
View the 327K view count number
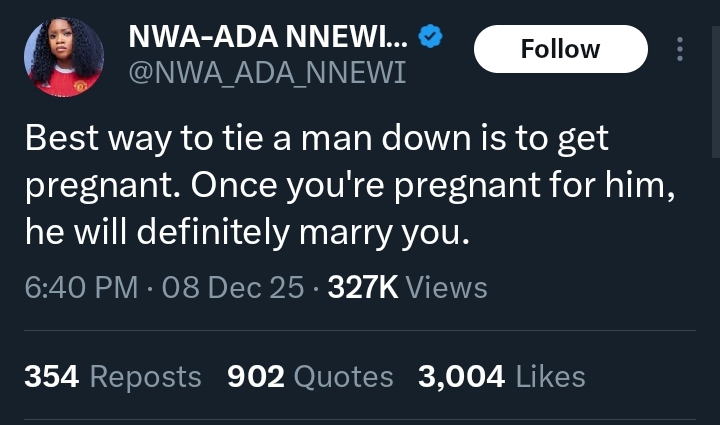(x=363, y=288)
